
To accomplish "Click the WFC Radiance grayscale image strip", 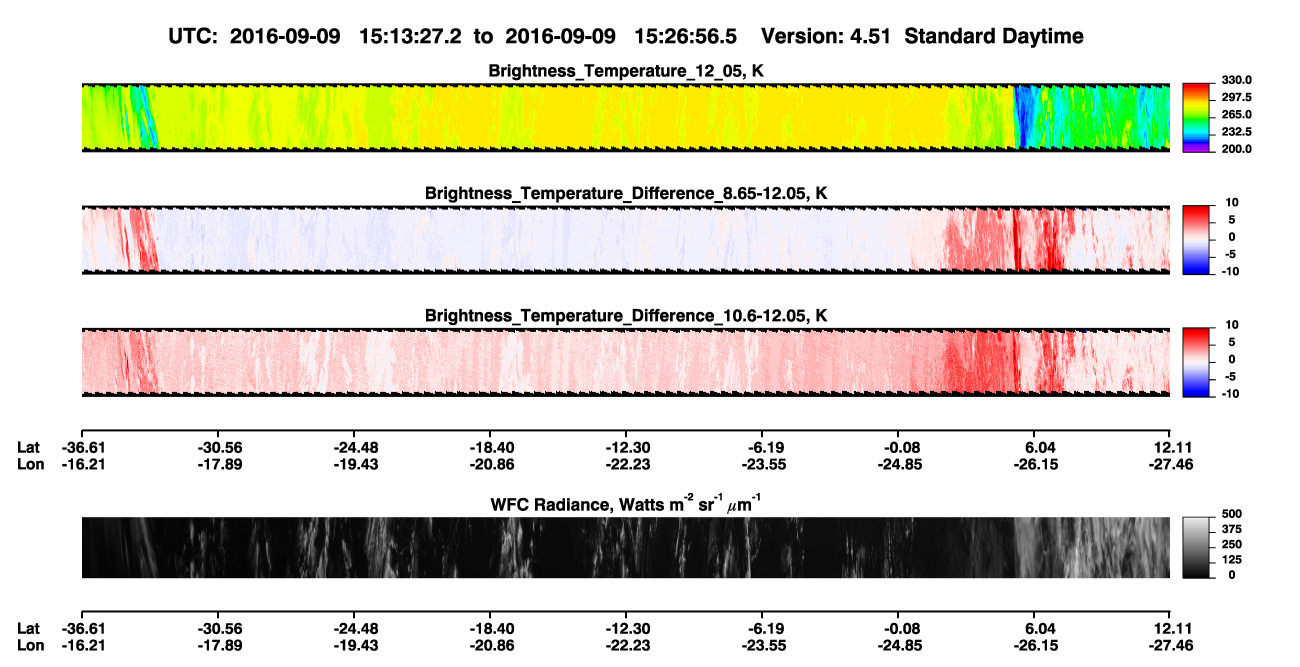I will (625, 547).
